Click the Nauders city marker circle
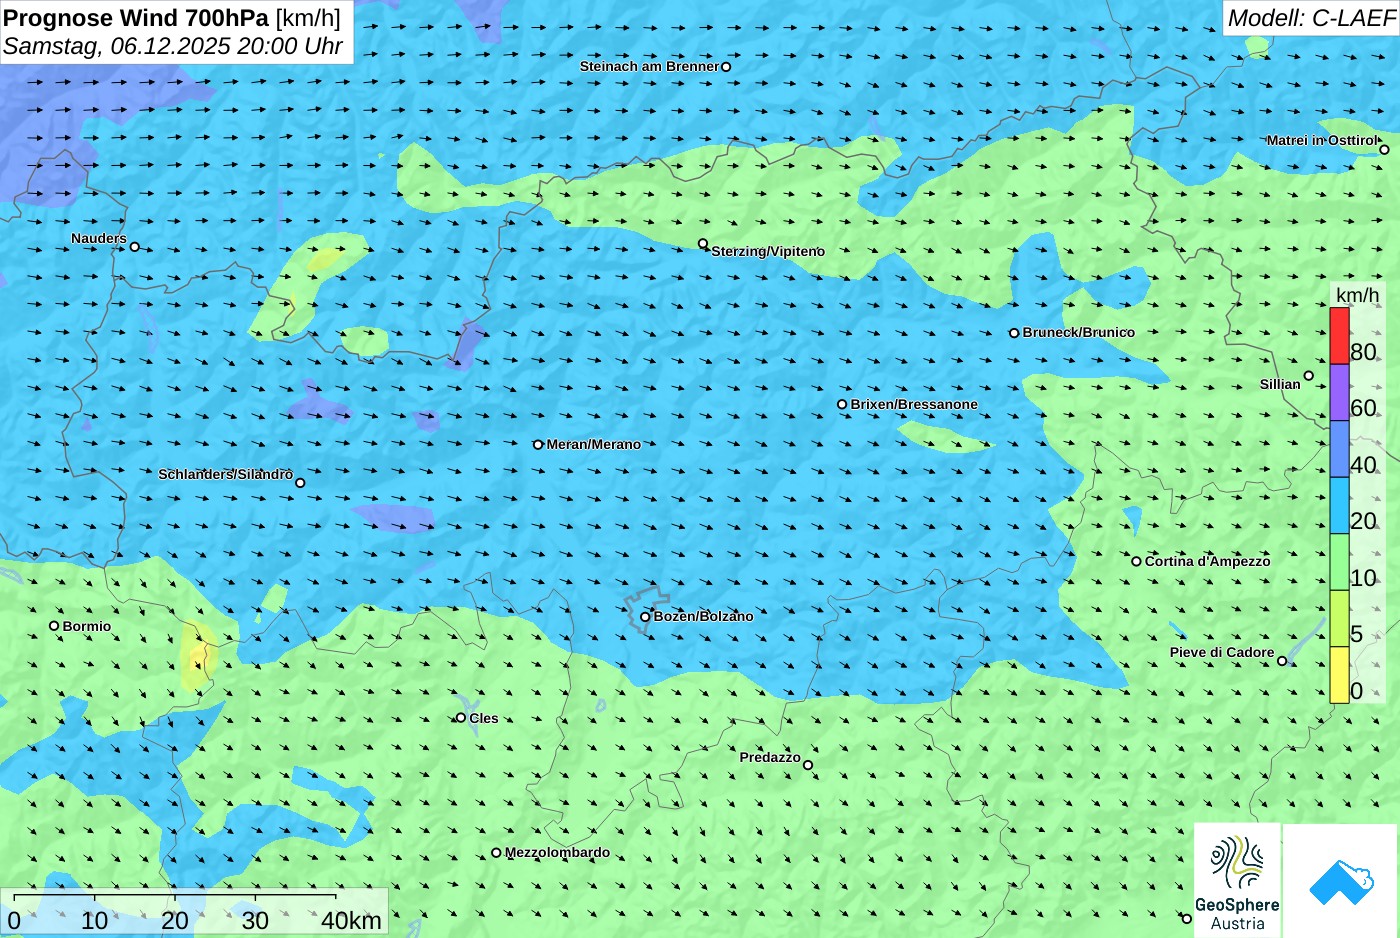This screenshot has width=1400, height=938. pyautogui.click(x=135, y=247)
